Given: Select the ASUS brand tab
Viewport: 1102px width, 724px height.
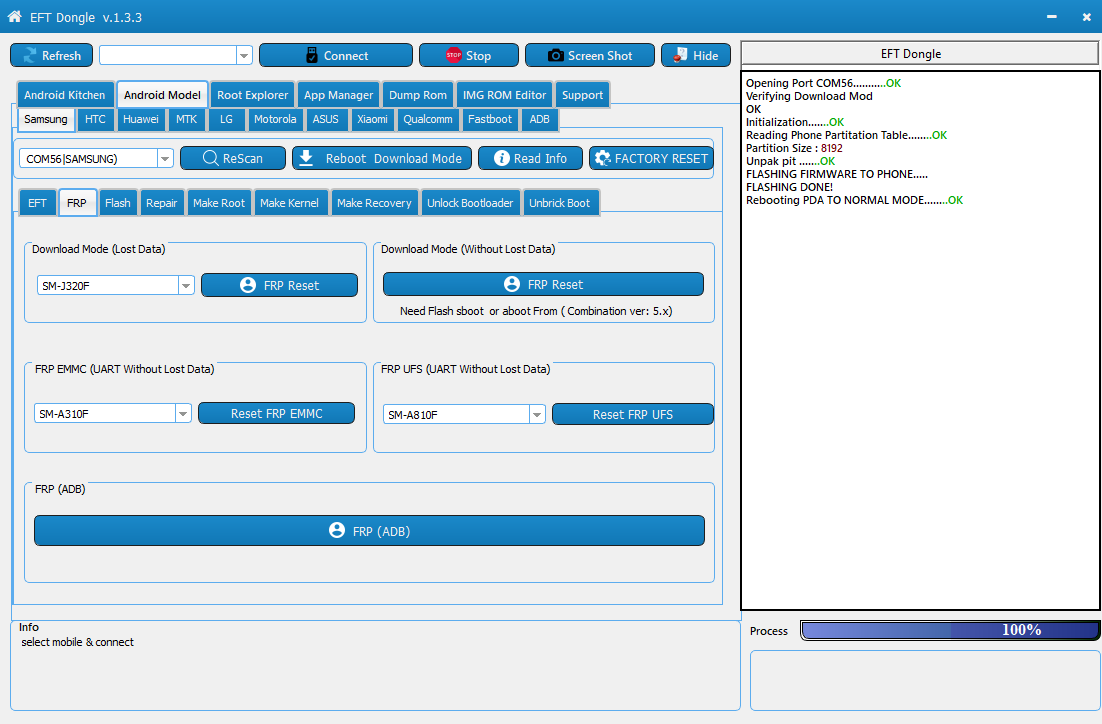Looking at the screenshot, I should 325,119.
